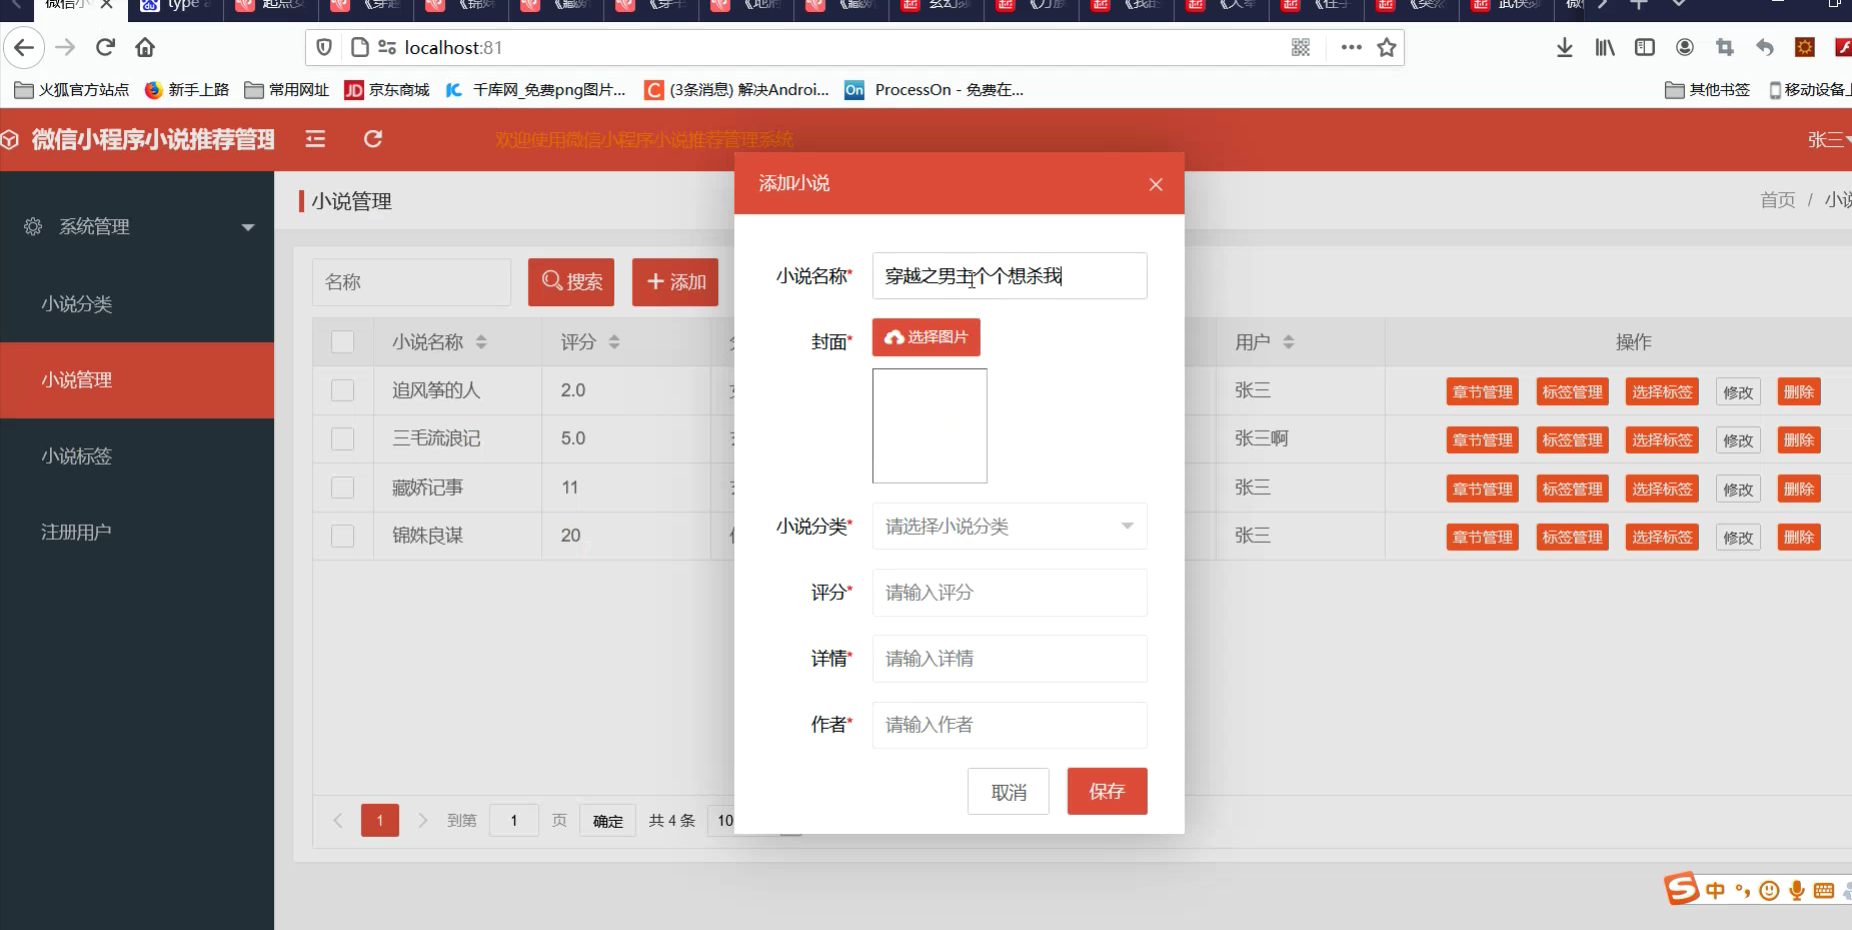
Task: Select 小说管理 in the sidebar
Action: pyautogui.click(x=137, y=380)
